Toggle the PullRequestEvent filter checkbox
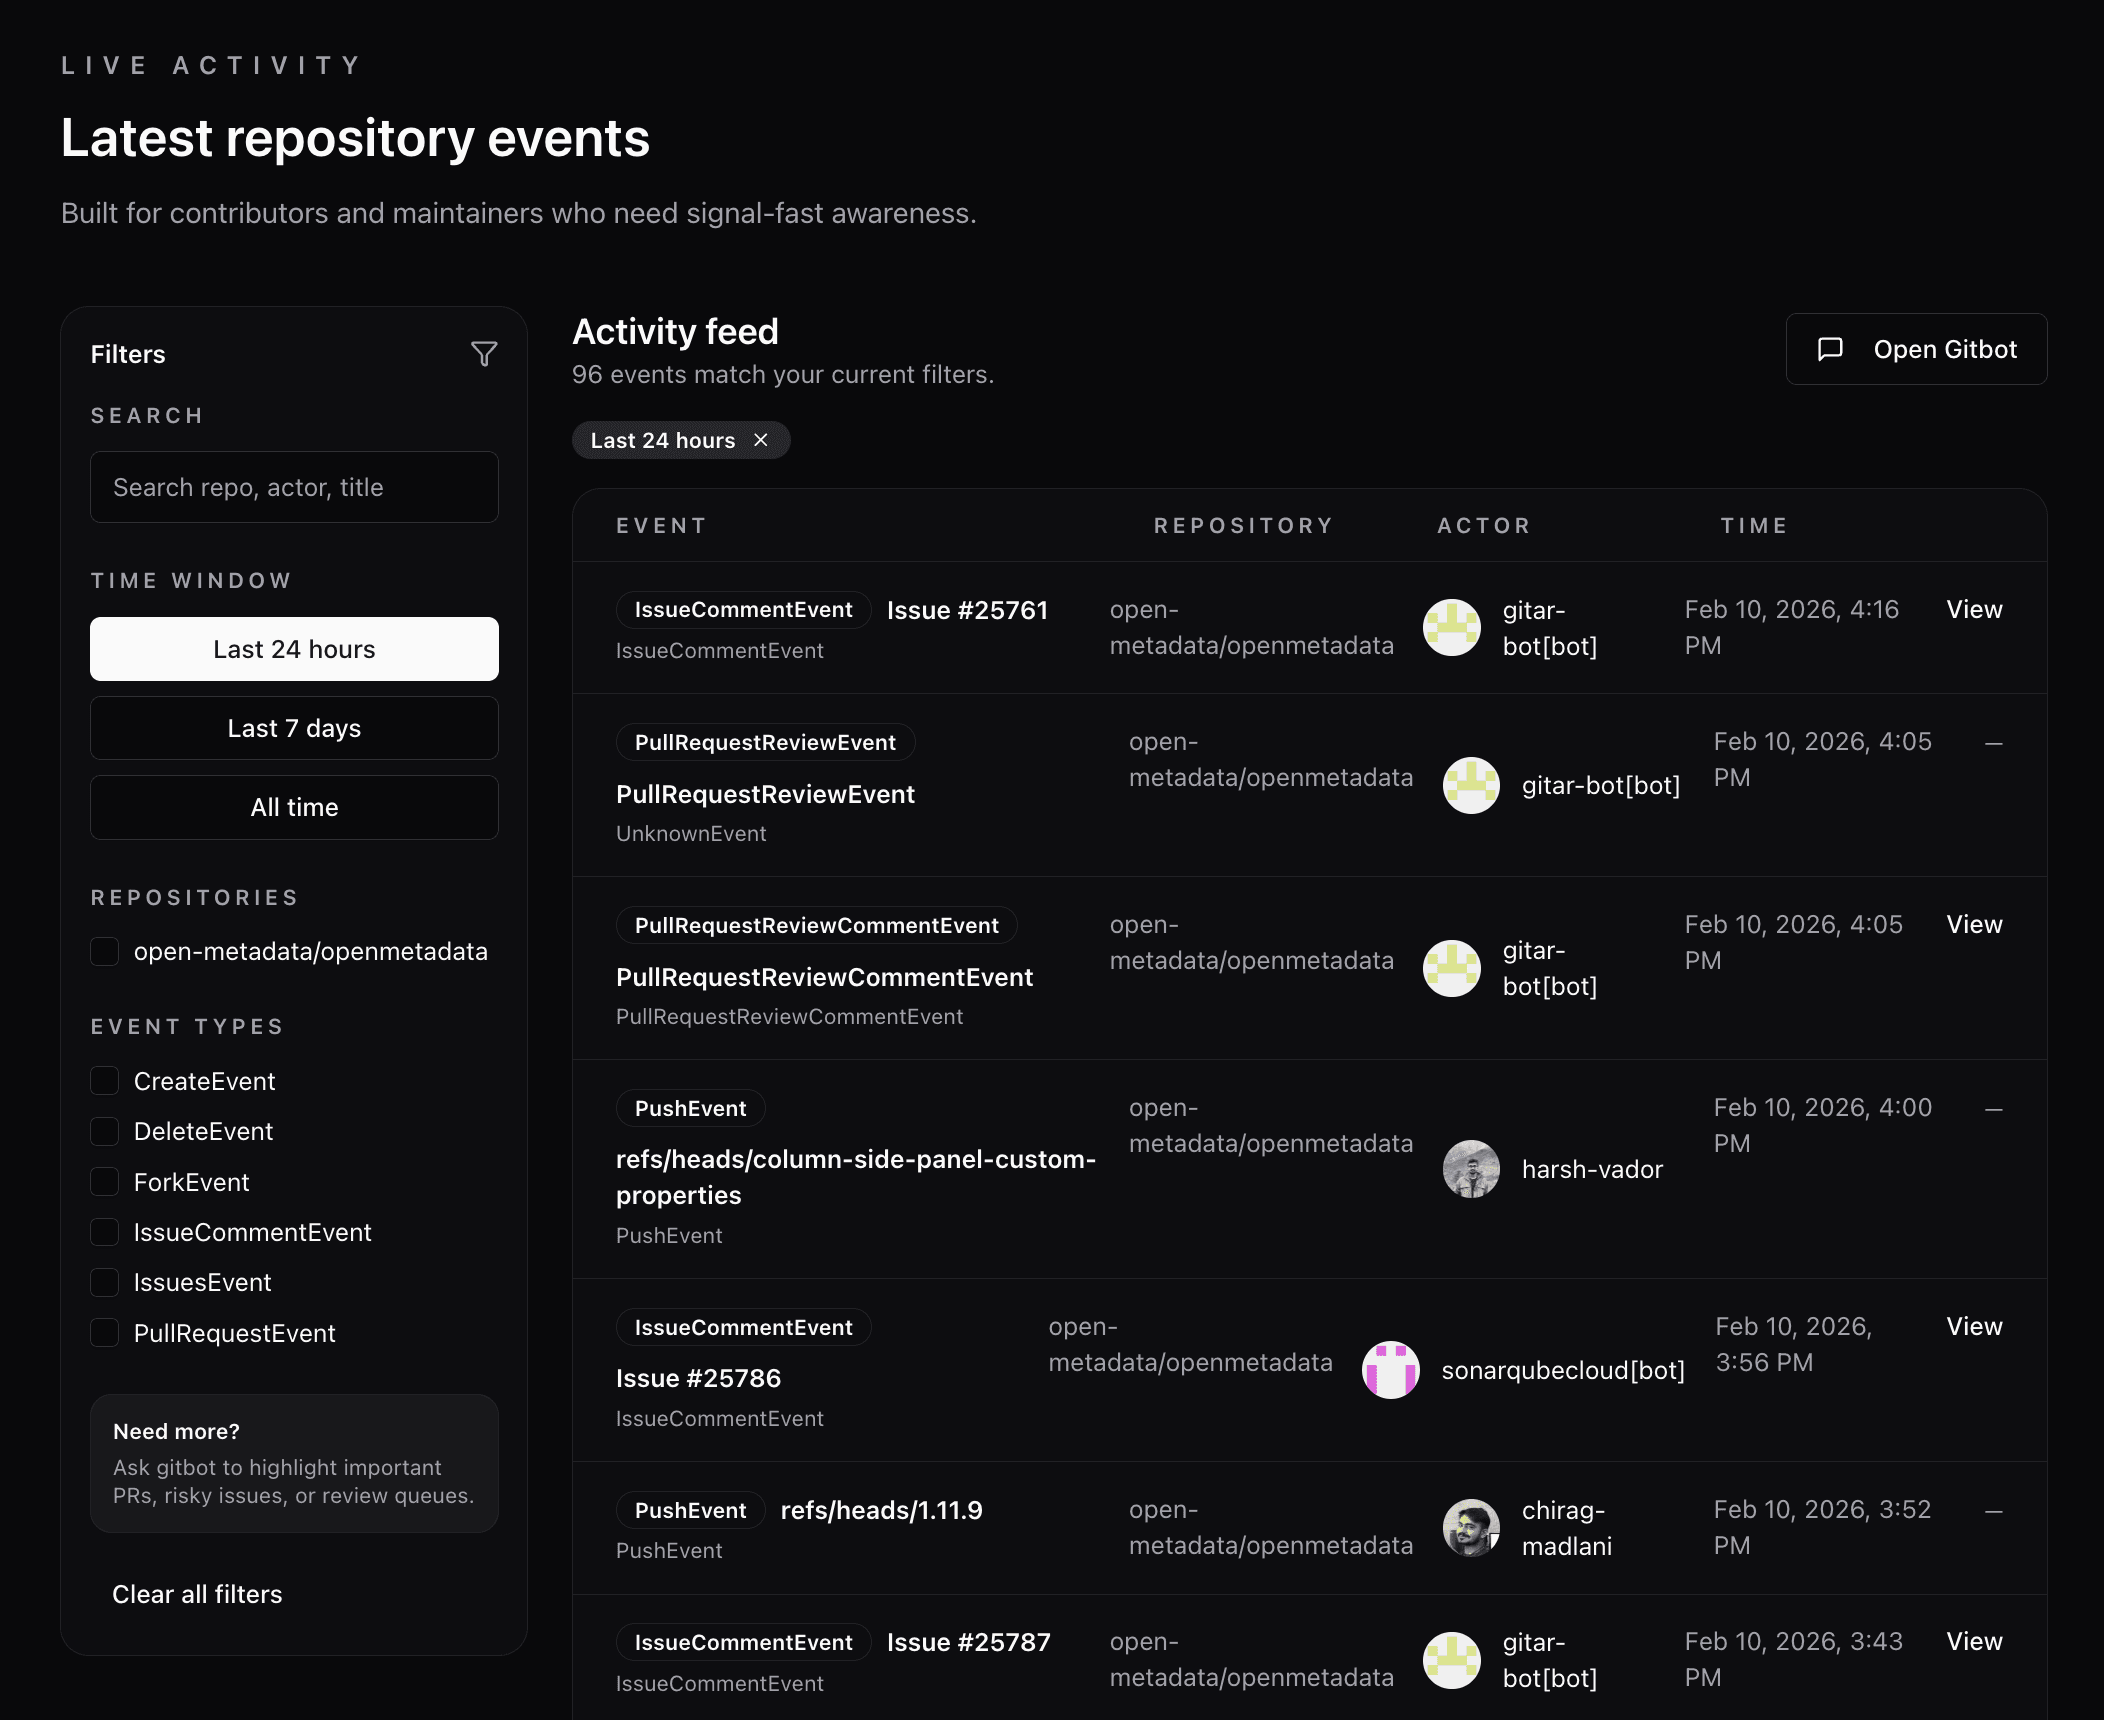The image size is (2104, 1720). point(105,1333)
